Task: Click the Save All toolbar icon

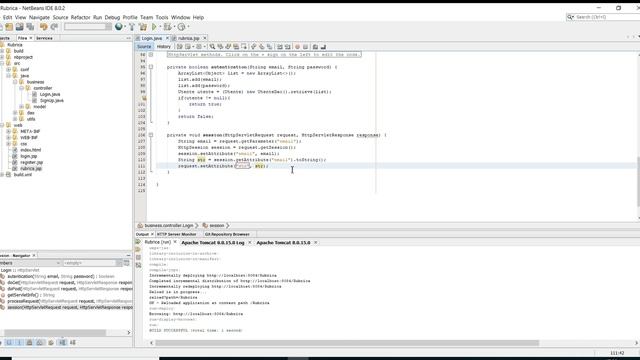Action: (30, 27)
